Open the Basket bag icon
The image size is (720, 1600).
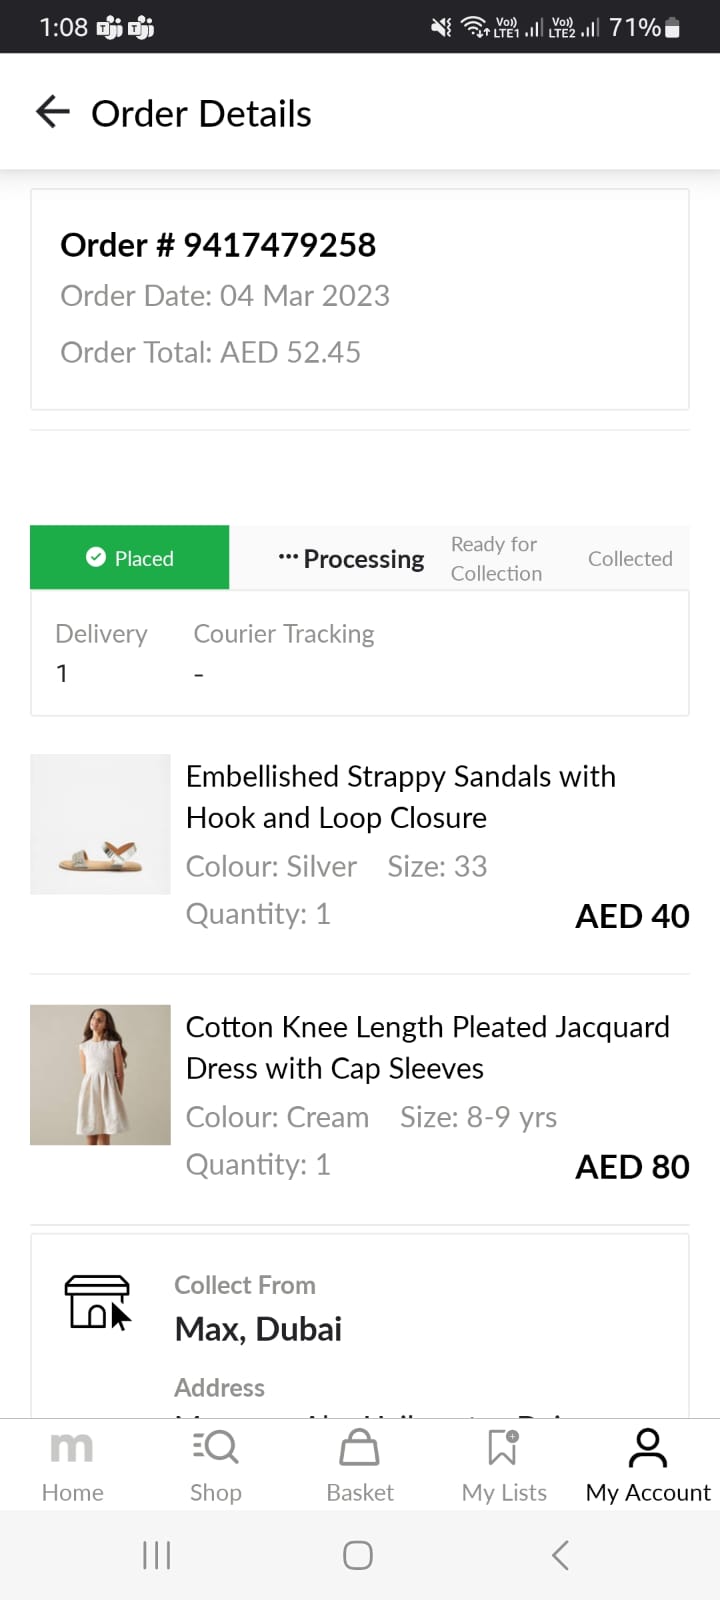pyautogui.click(x=359, y=1447)
